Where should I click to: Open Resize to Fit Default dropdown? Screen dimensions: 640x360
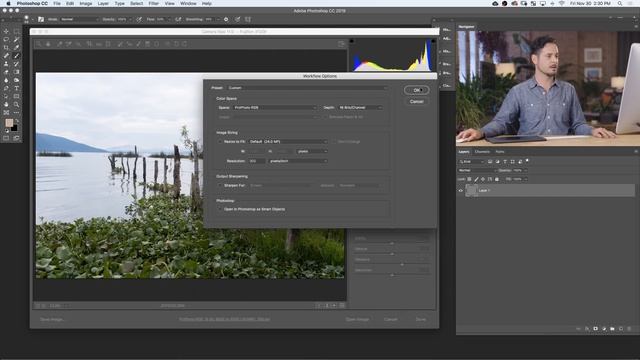click(x=288, y=142)
